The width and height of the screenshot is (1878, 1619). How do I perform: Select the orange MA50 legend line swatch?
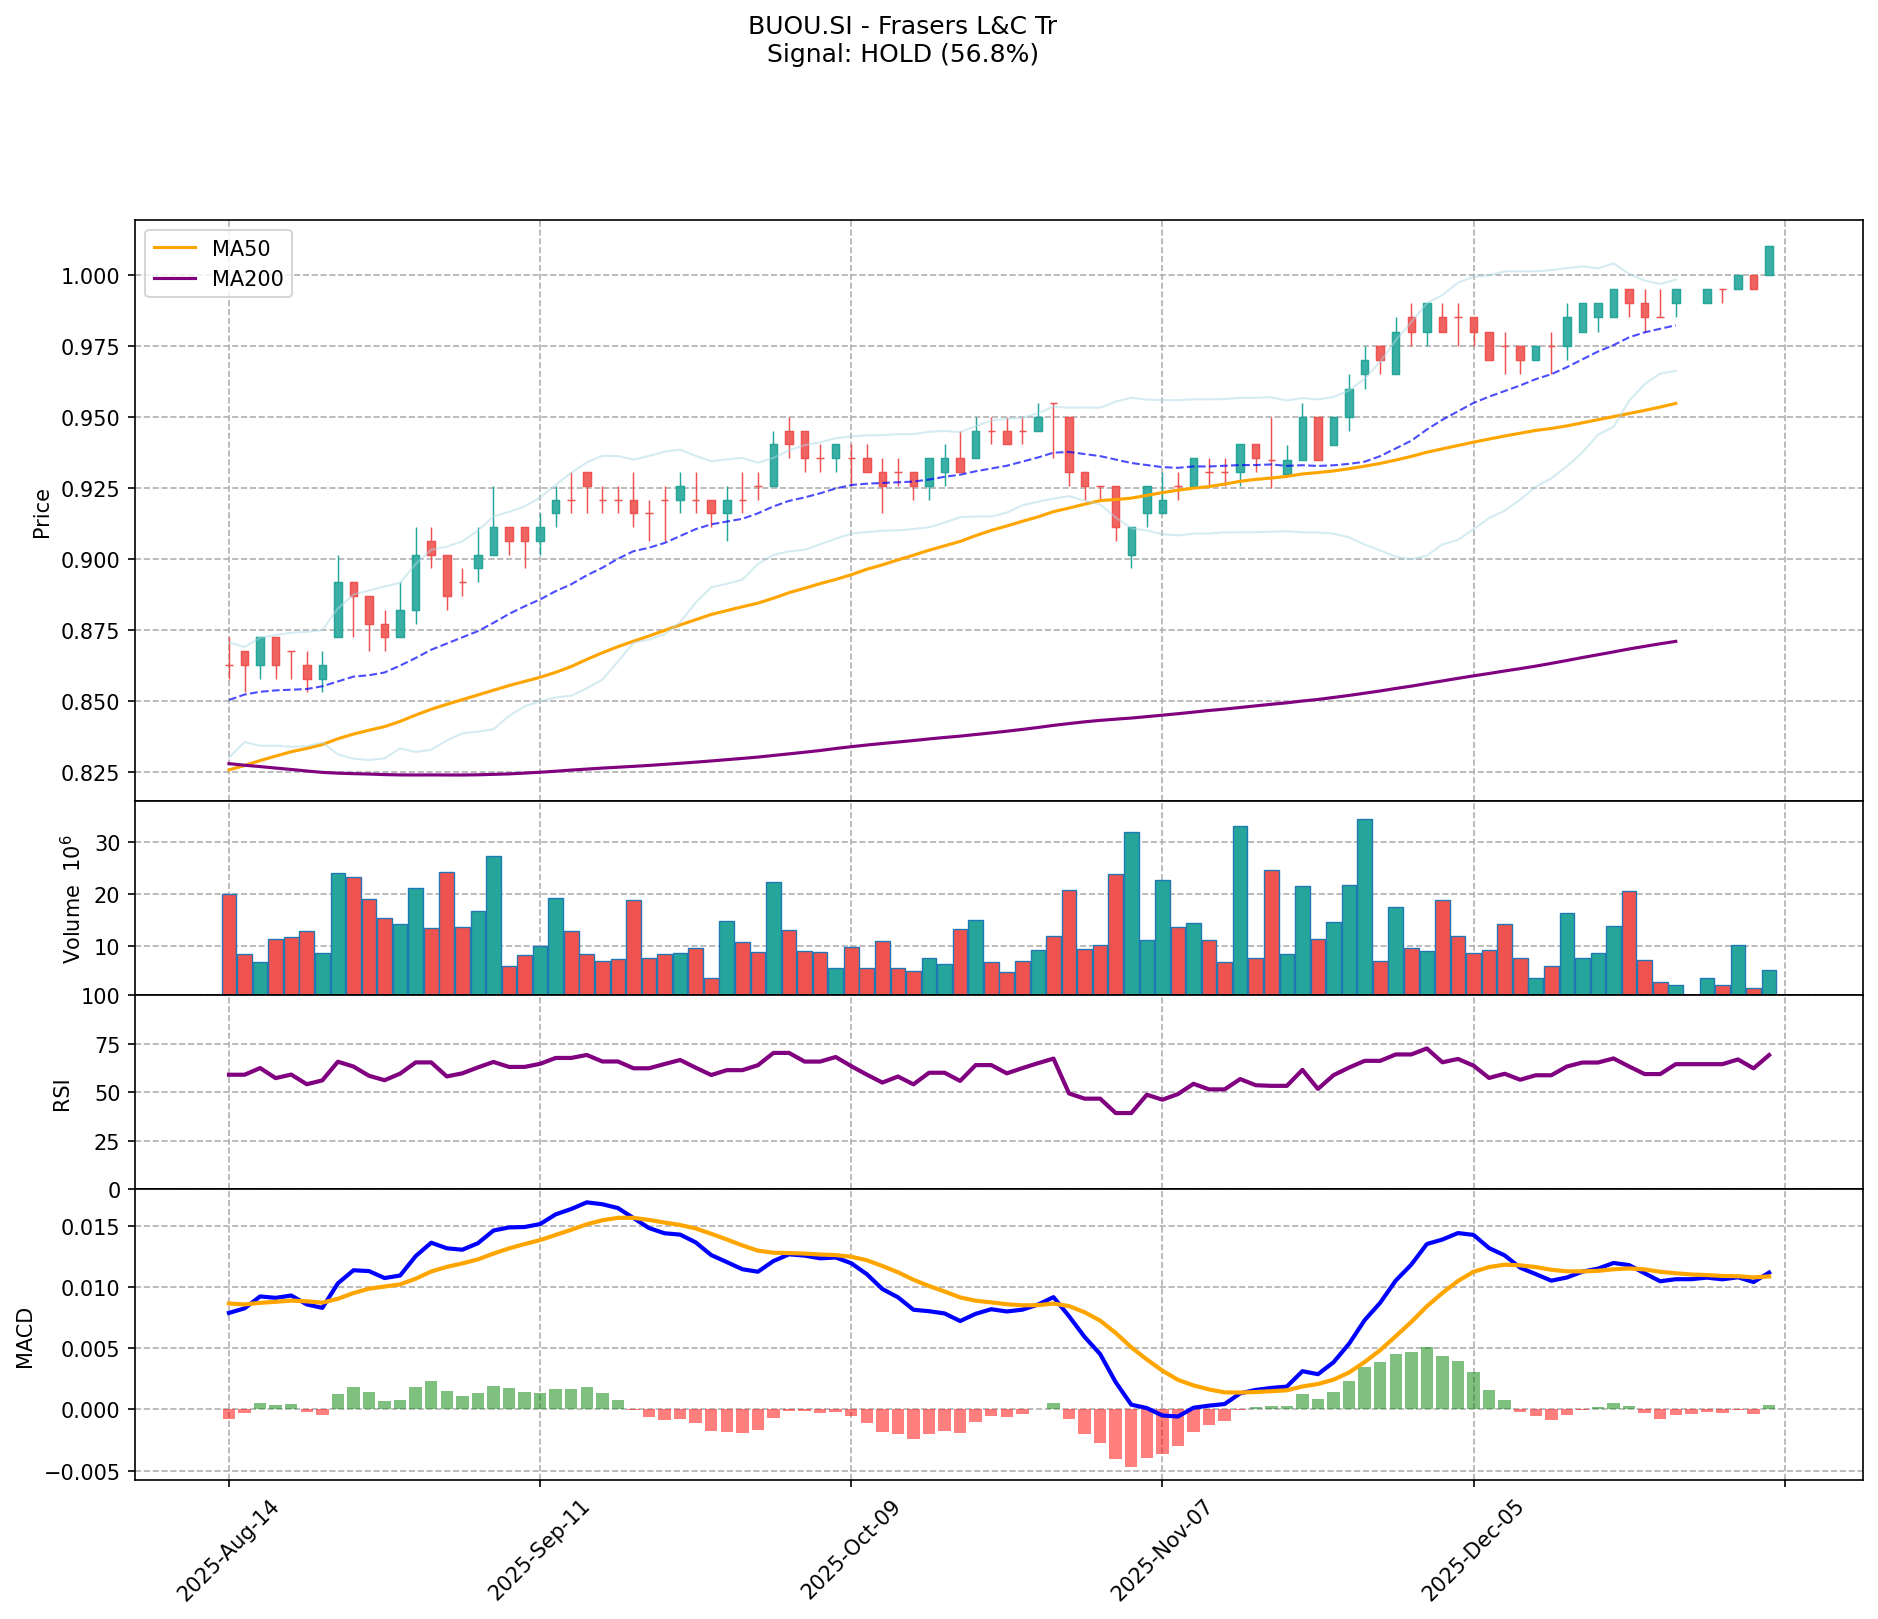(x=176, y=246)
